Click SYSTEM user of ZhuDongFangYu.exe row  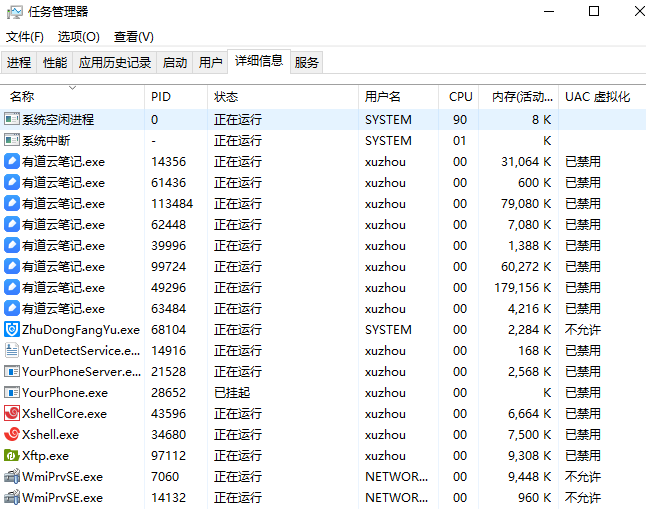tap(388, 330)
